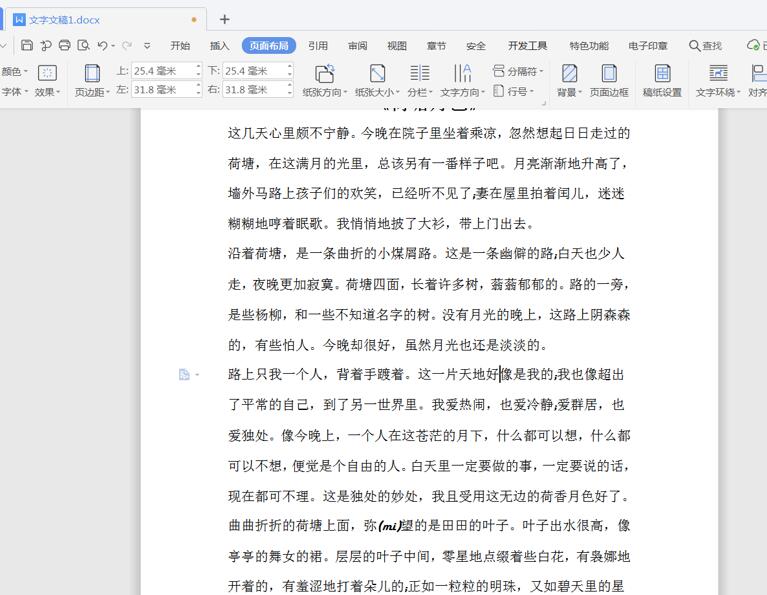
Task: Select the 页面布局 tab
Action: (269, 46)
